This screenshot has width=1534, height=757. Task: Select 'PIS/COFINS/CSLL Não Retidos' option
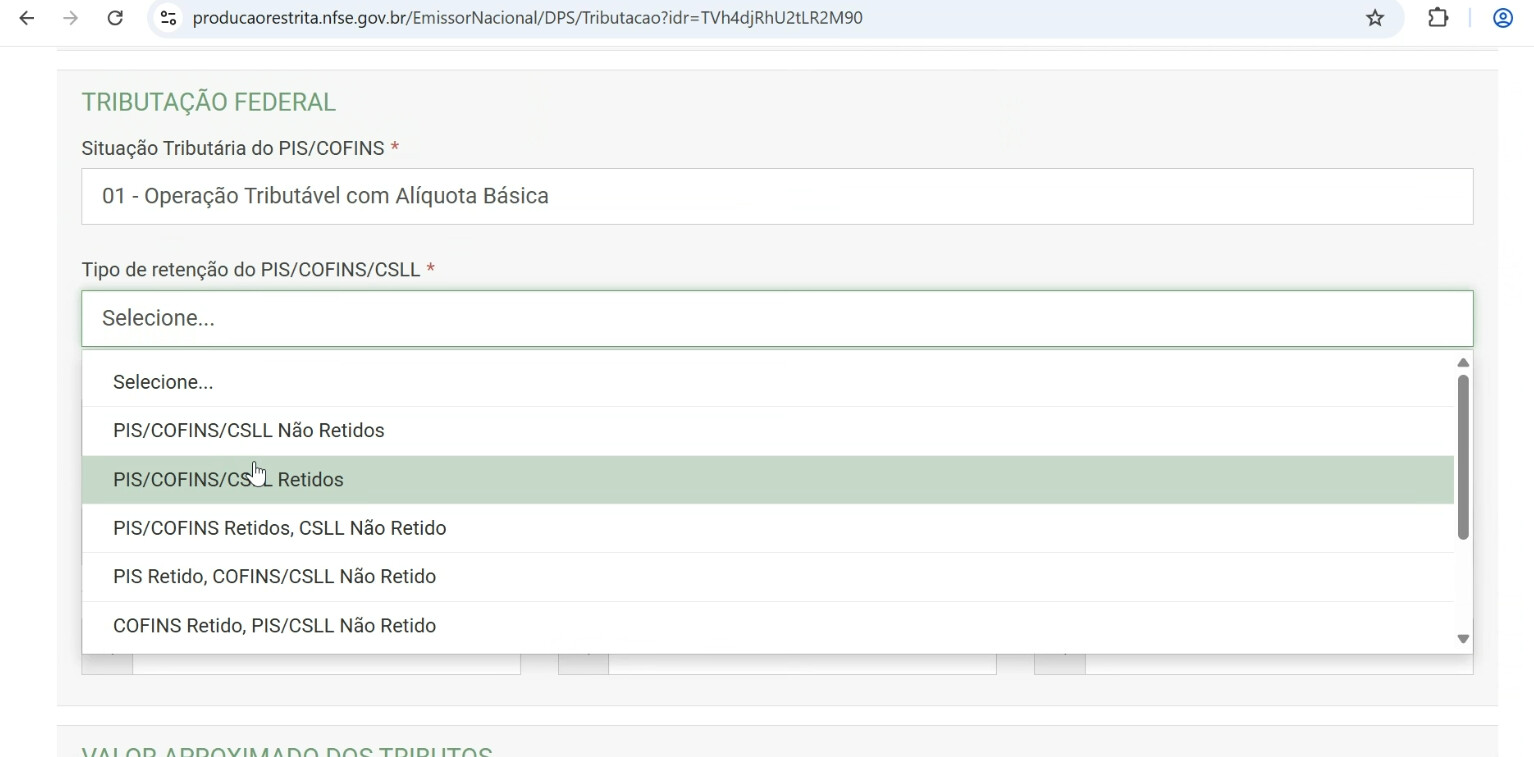tap(249, 431)
